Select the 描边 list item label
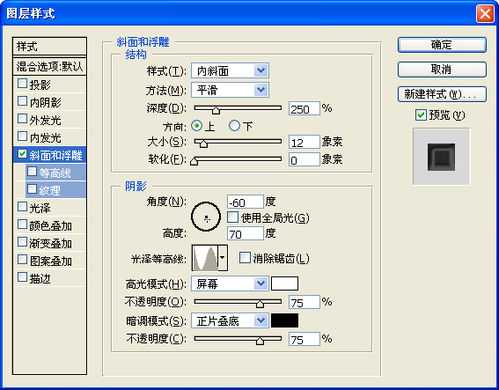The height and width of the screenshot is (390, 499). (x=40, y=279)
